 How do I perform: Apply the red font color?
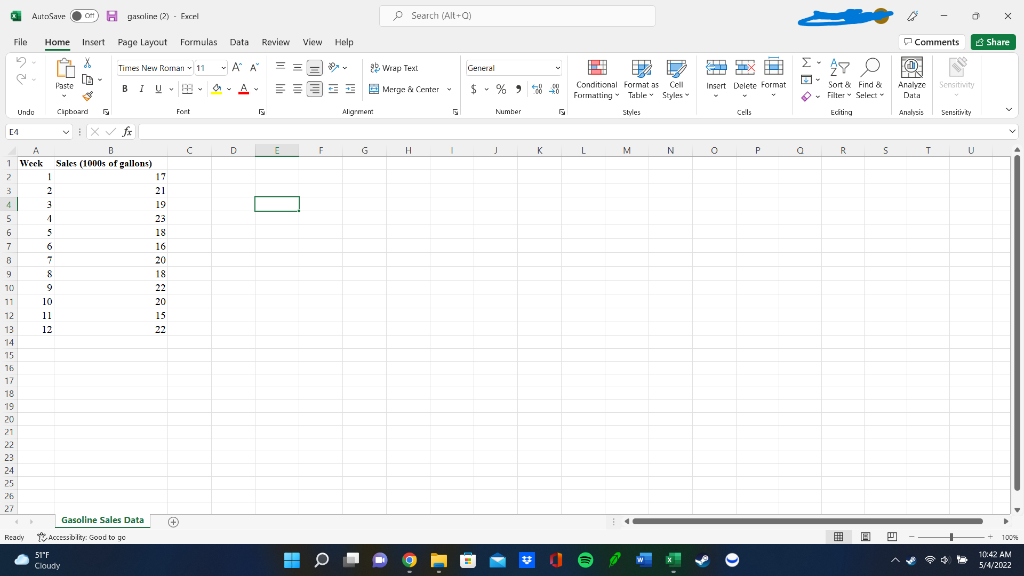(x=244, y=89)
